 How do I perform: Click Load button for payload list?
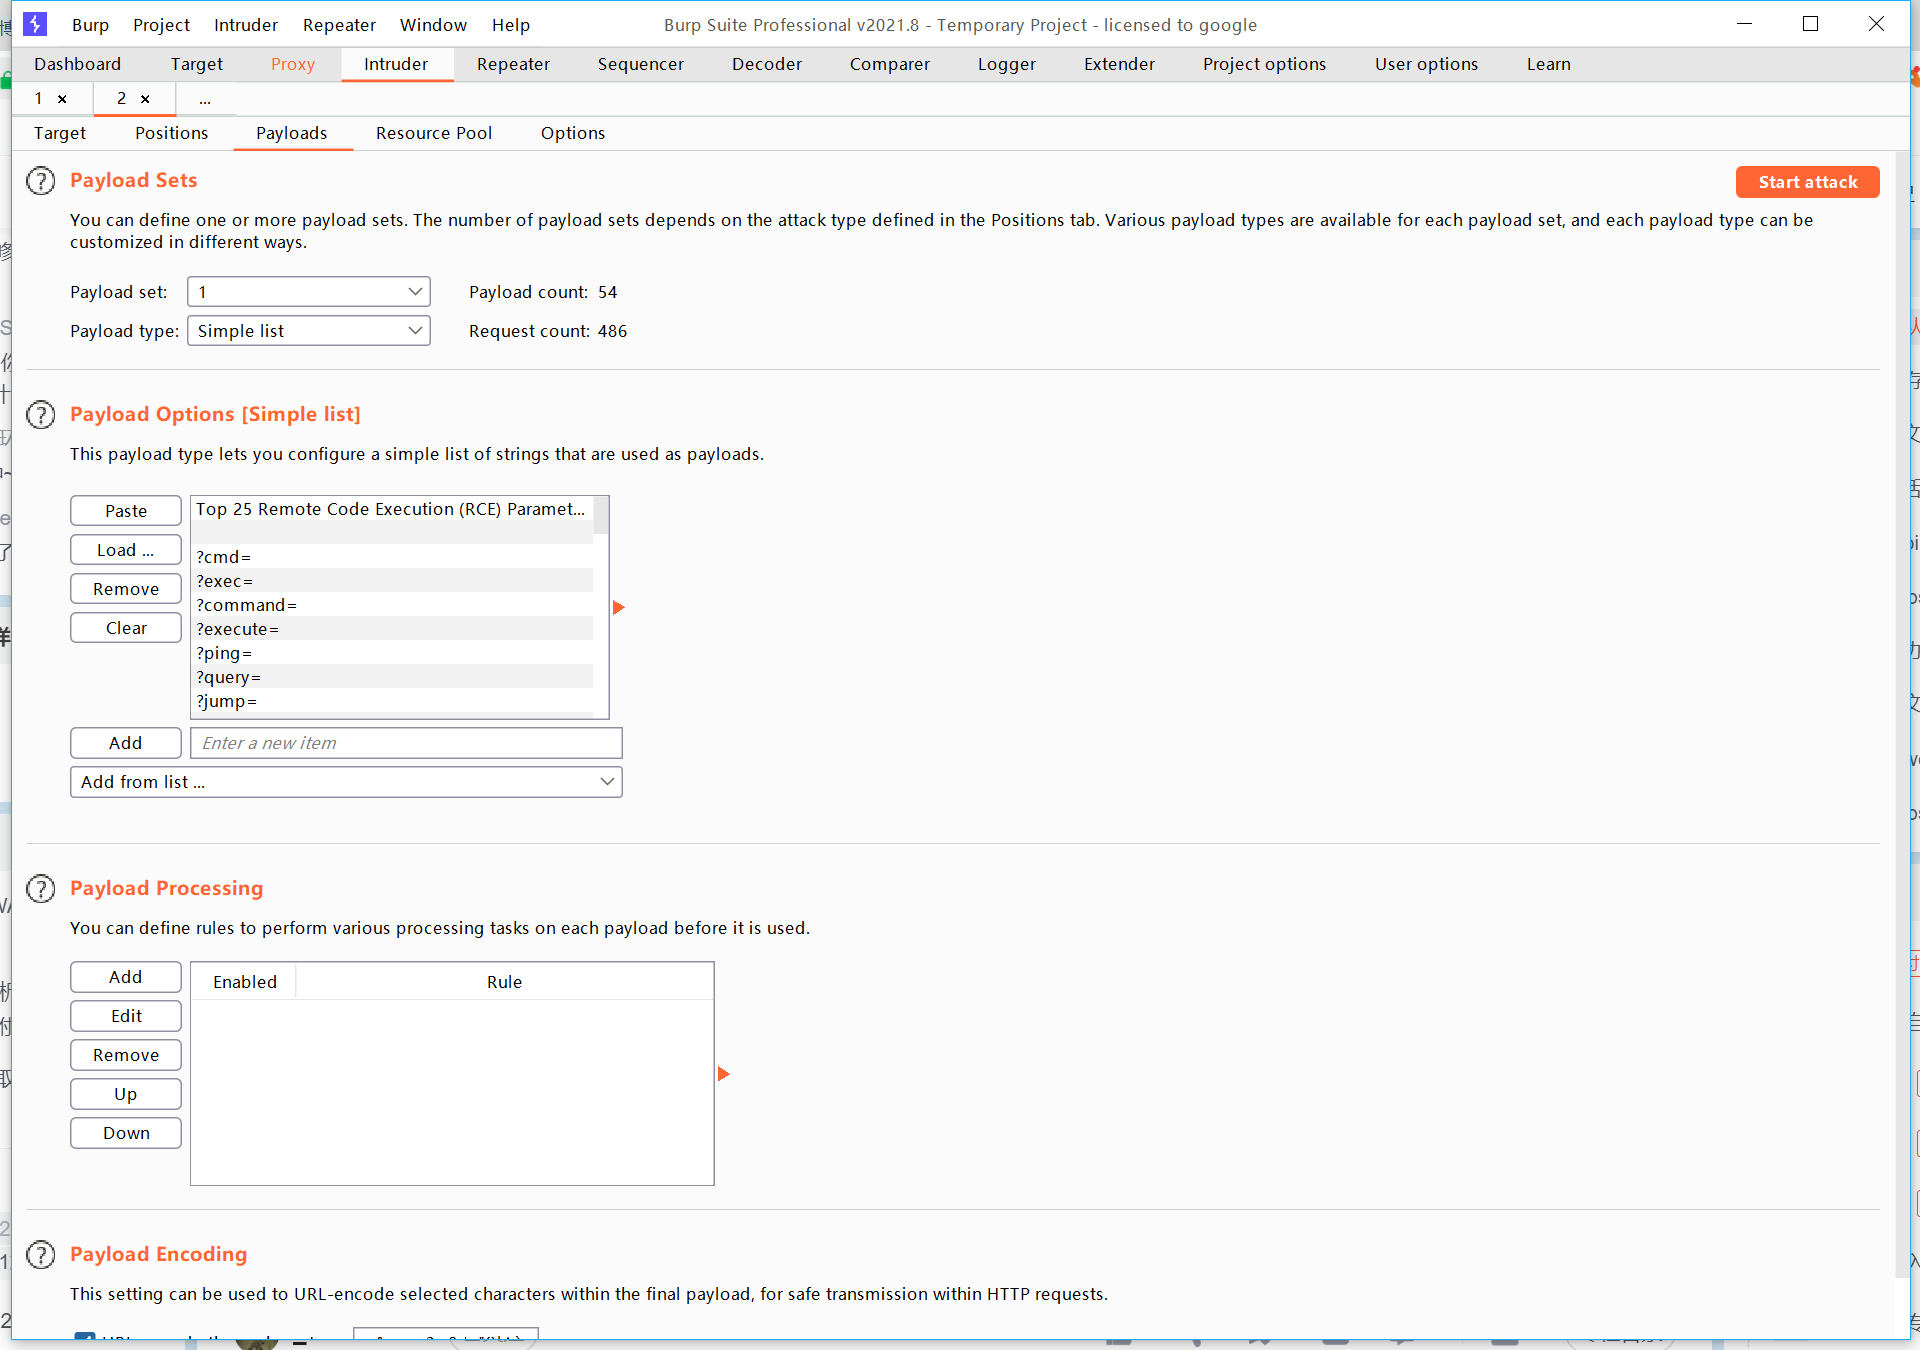click(125, 550)
